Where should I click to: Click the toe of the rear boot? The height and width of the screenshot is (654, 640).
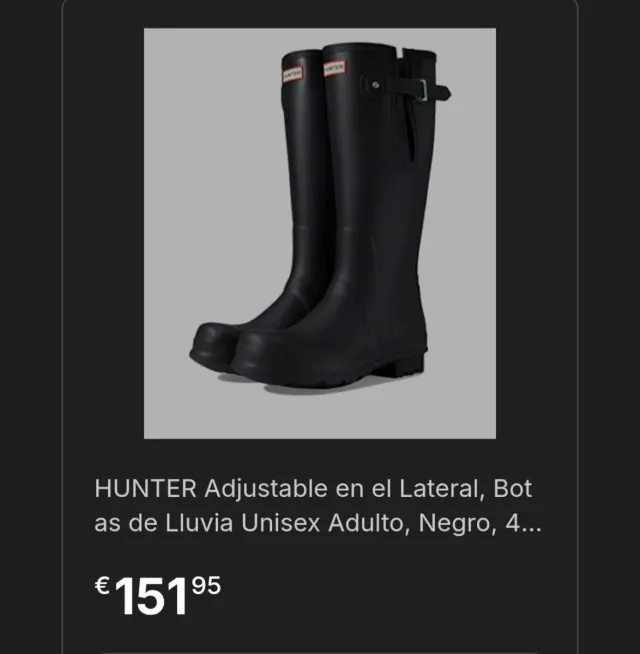pyautogui.click(x=209, y=346)
